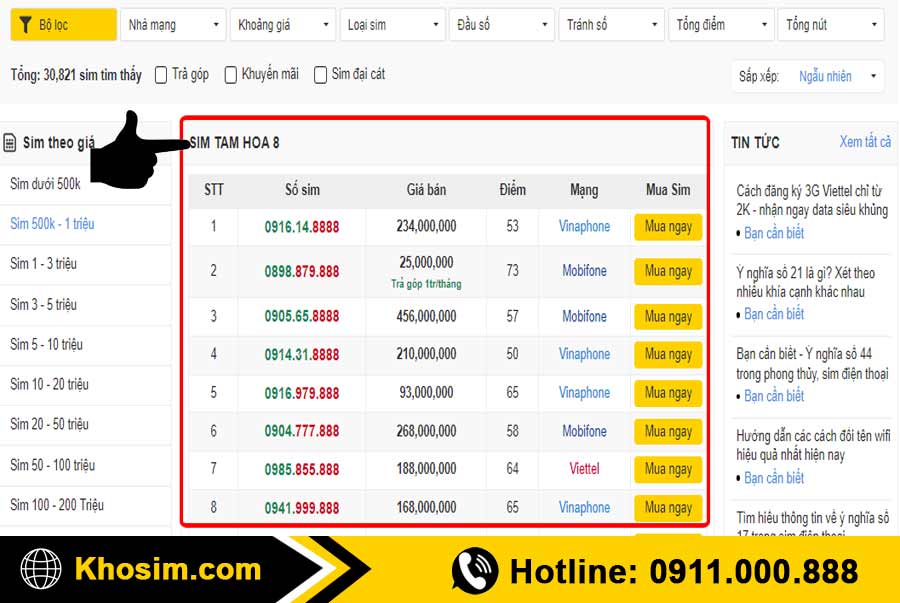Open the Tổng nút dropdown
The height and width of the screenshot is (603, 900).
(830, 24)
